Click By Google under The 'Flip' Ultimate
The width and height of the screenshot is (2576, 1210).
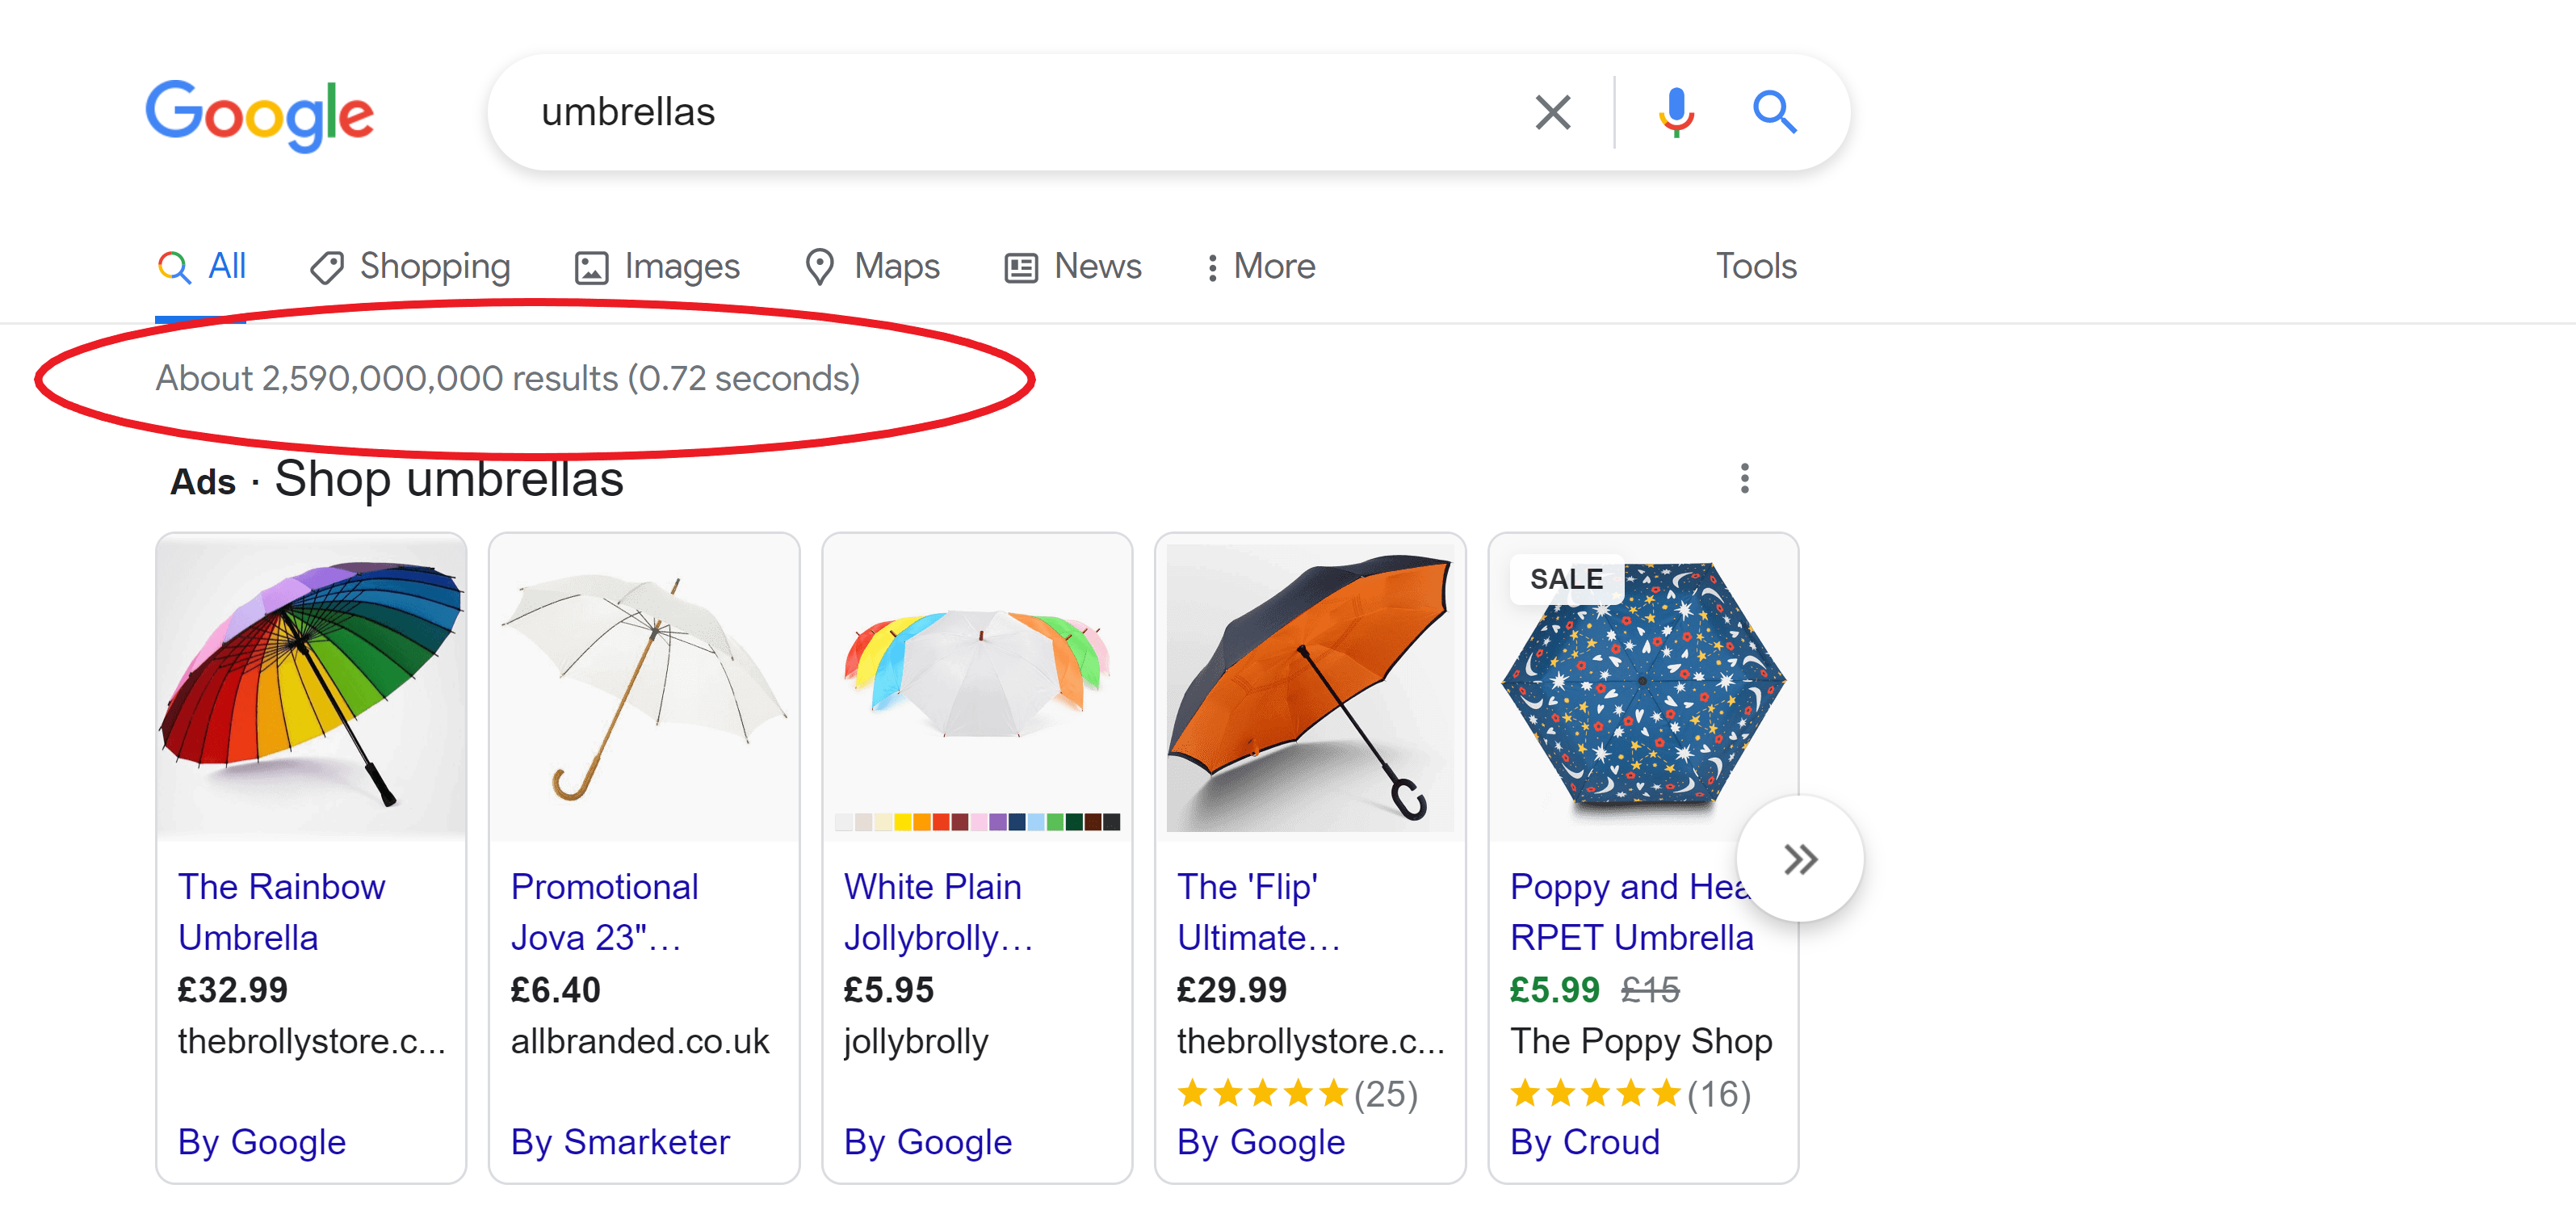click(x=1261, y=1142)
